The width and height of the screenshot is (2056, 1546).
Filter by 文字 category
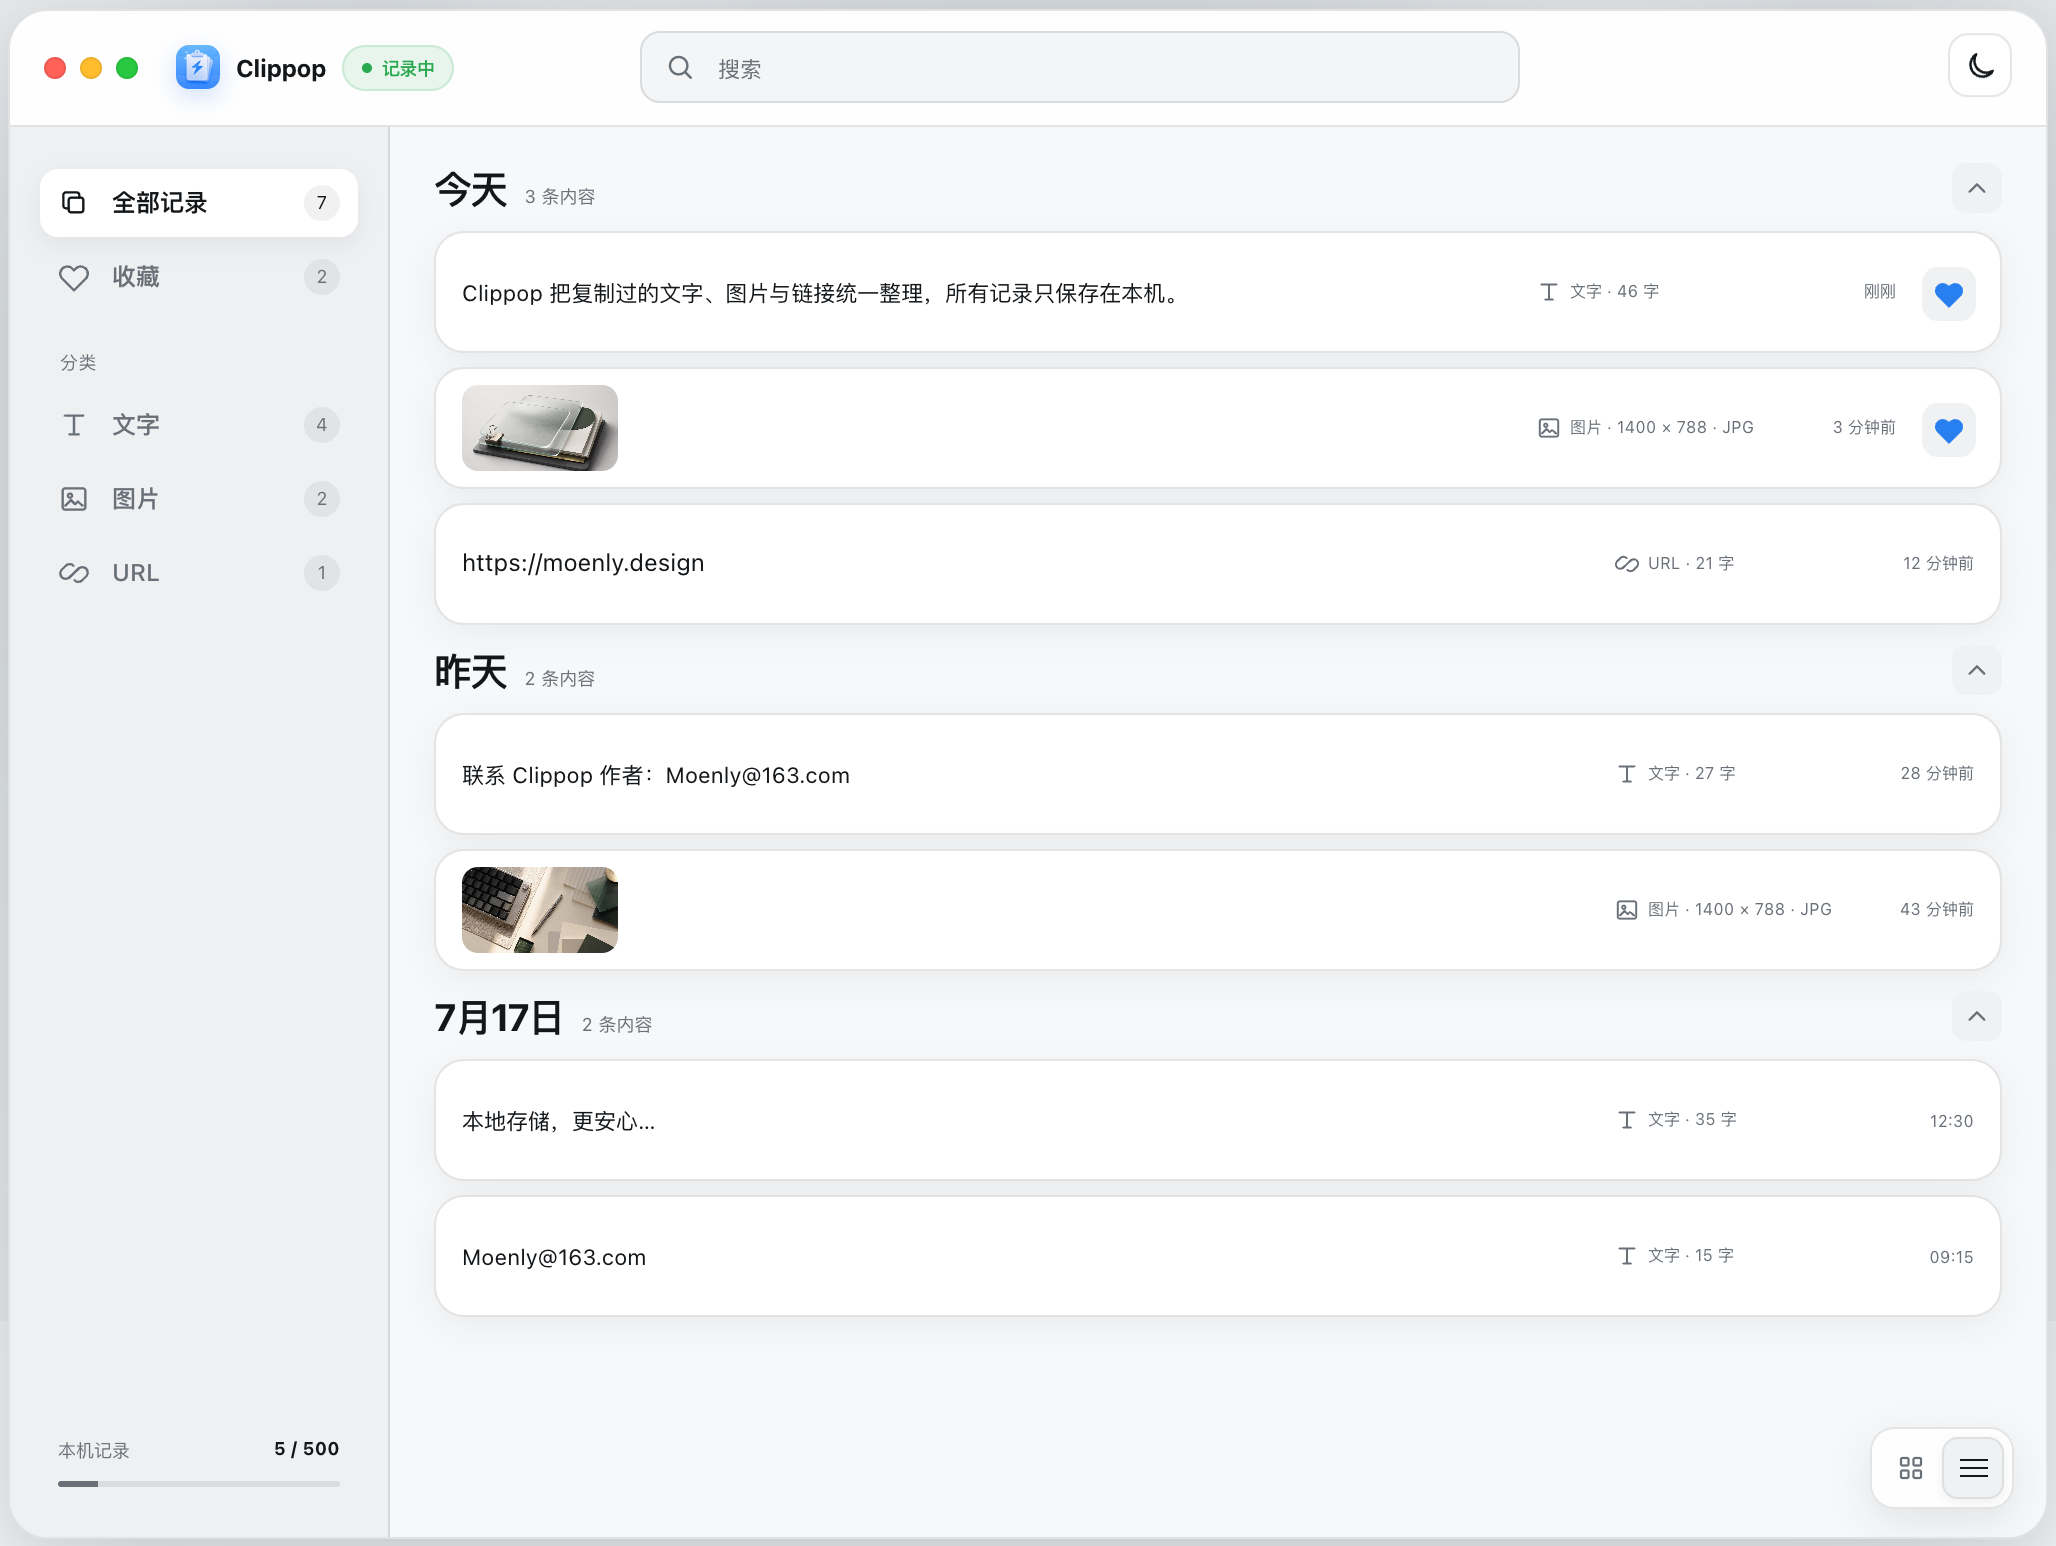tap(199, 425)
